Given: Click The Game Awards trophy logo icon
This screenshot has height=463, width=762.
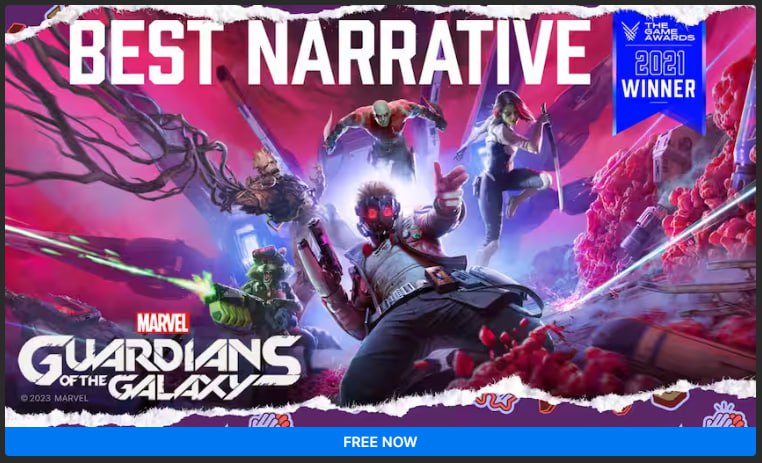Looking at the screenshot, I should pyautogui.click(x=630, y=31).
